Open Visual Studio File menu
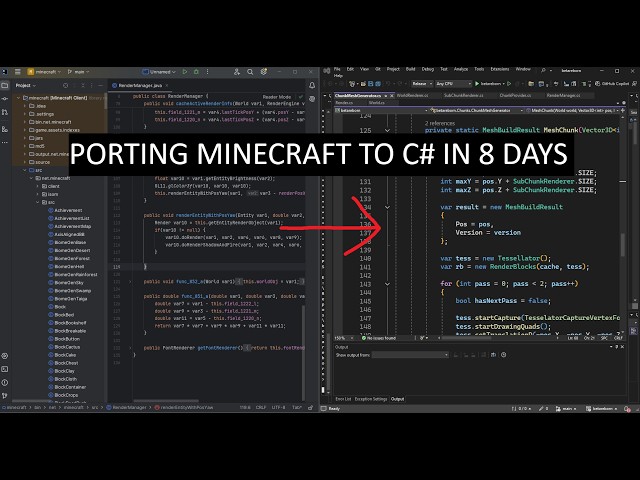 [x=337, y=69]
